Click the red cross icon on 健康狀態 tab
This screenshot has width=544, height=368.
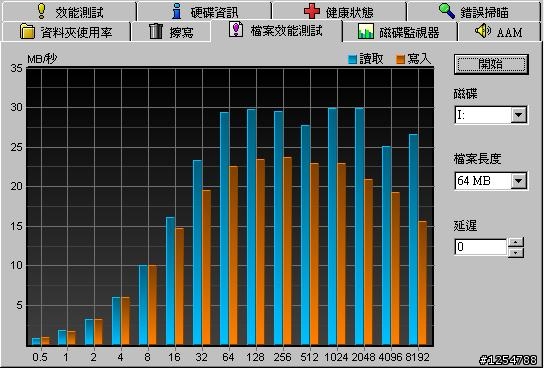point(312,12)
